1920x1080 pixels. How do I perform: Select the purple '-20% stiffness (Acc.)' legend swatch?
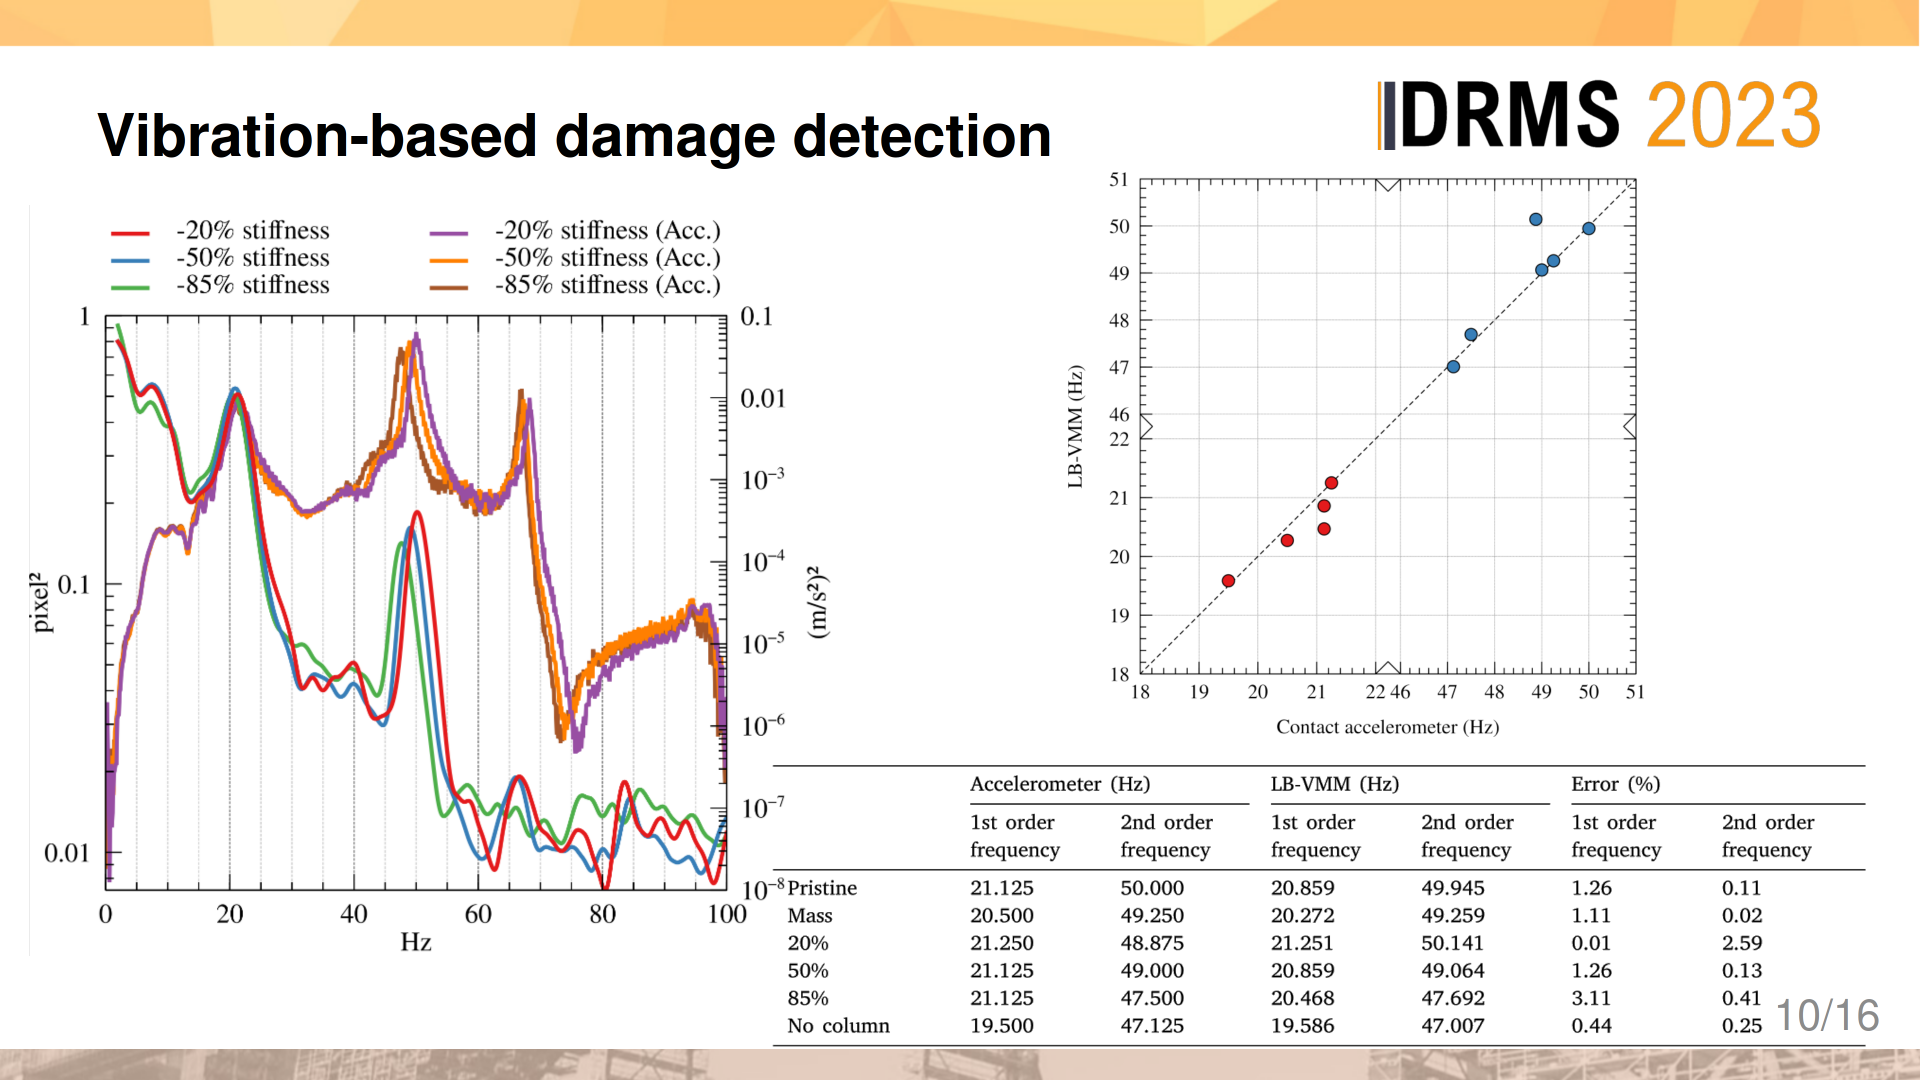pos(449,232)
